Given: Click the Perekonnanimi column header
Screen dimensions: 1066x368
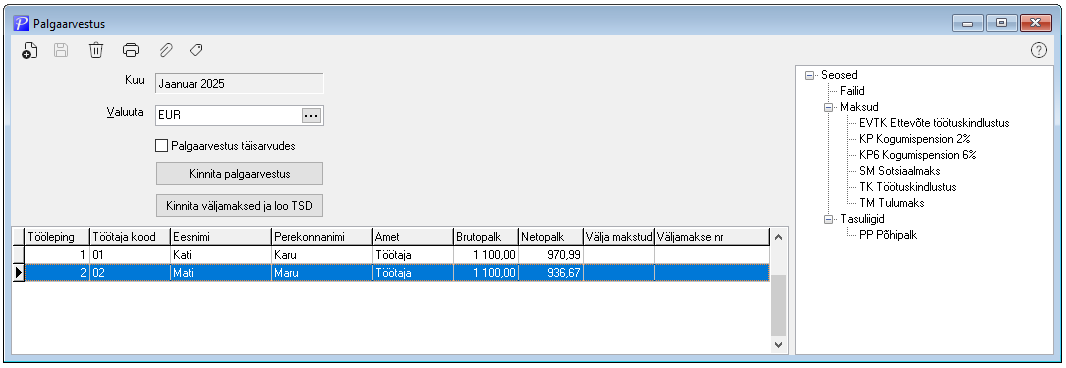Looking at the screenshot, I should [322, 237].
